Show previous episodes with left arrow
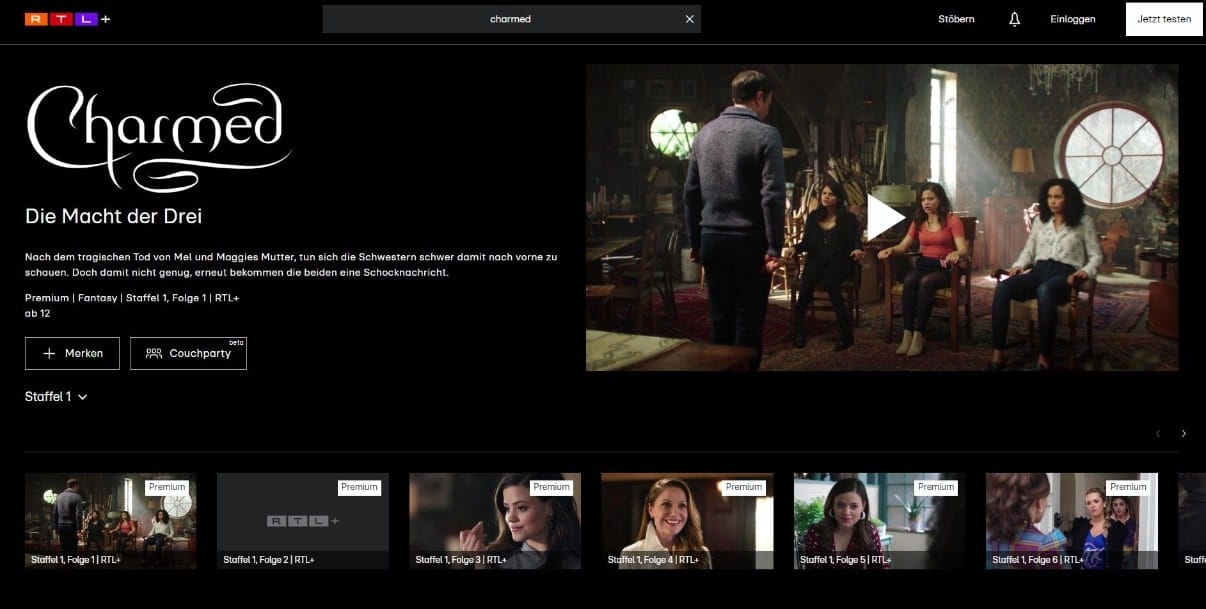 (1158, 434)
